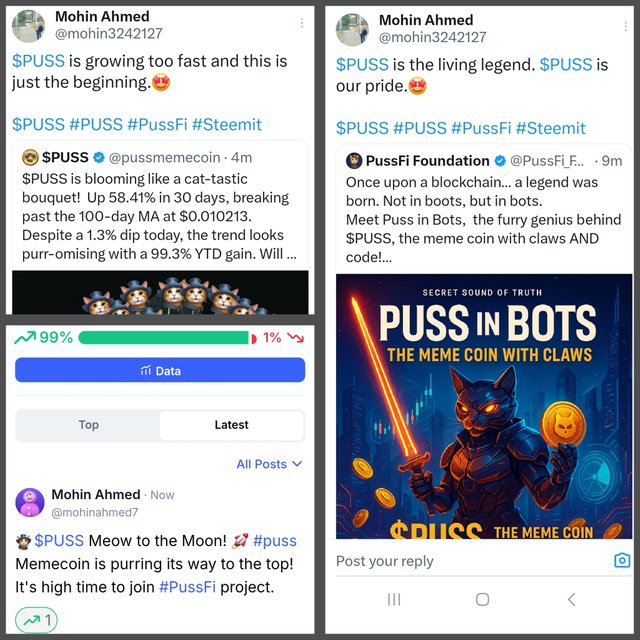Open the purple avatar for @mohinahmed7
Screen dimensions: 640x640
click(30, 502)
